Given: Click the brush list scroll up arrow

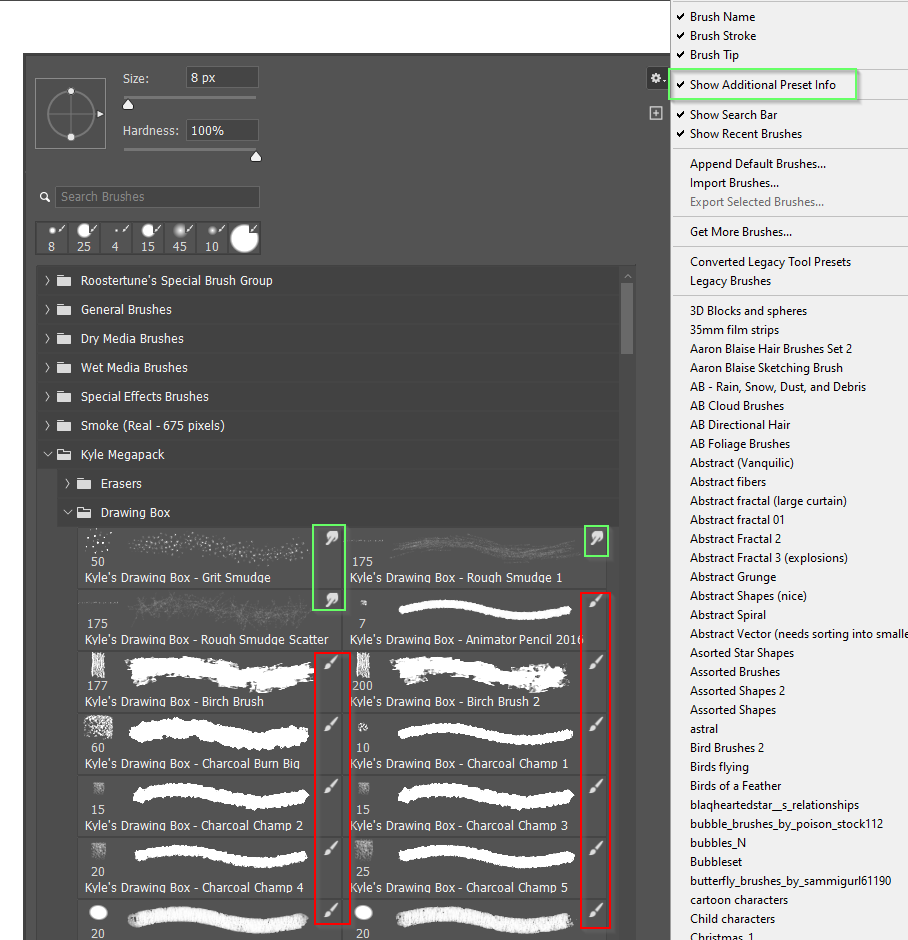Looking at the screenshot, I should pyautogui.click(x=628, y=276).
